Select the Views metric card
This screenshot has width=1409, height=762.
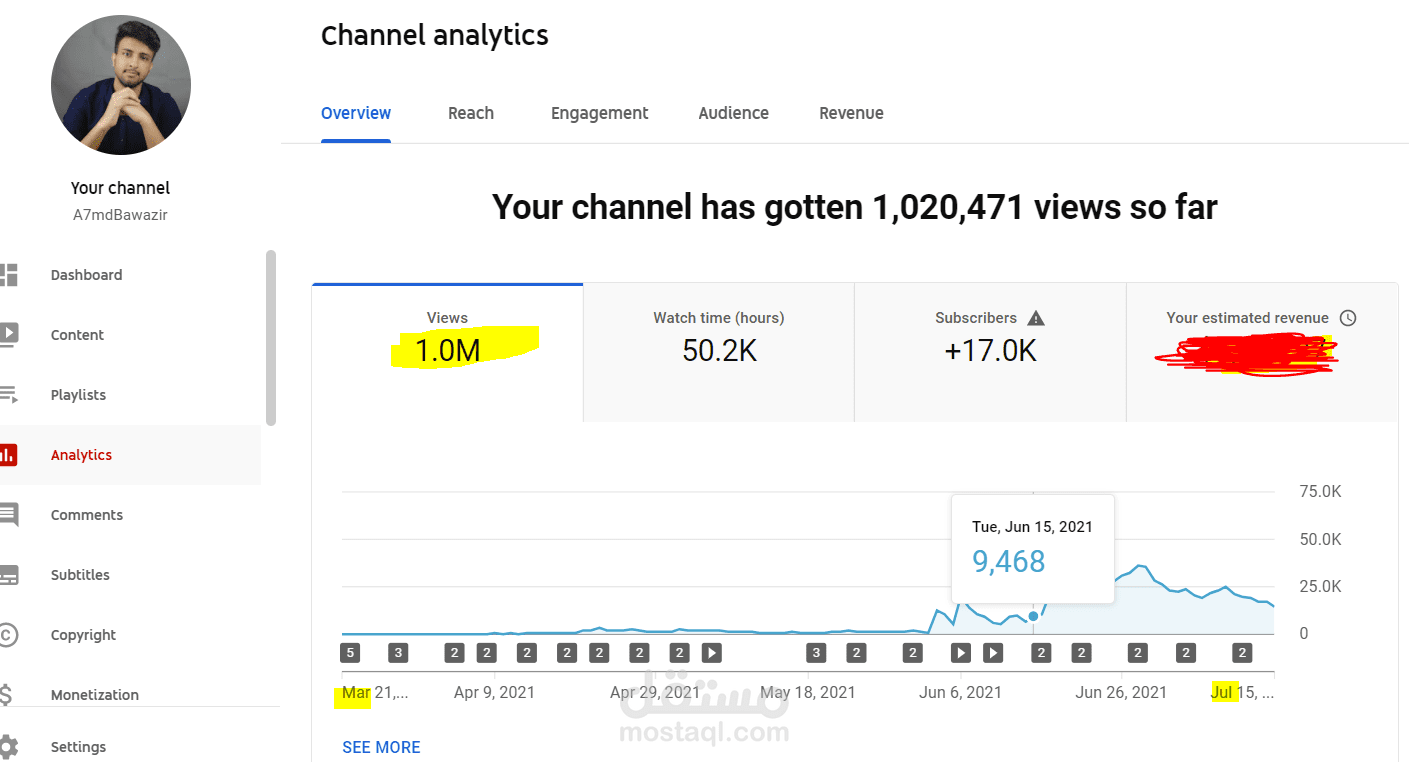pyautogui.click(x=447, y=352)
